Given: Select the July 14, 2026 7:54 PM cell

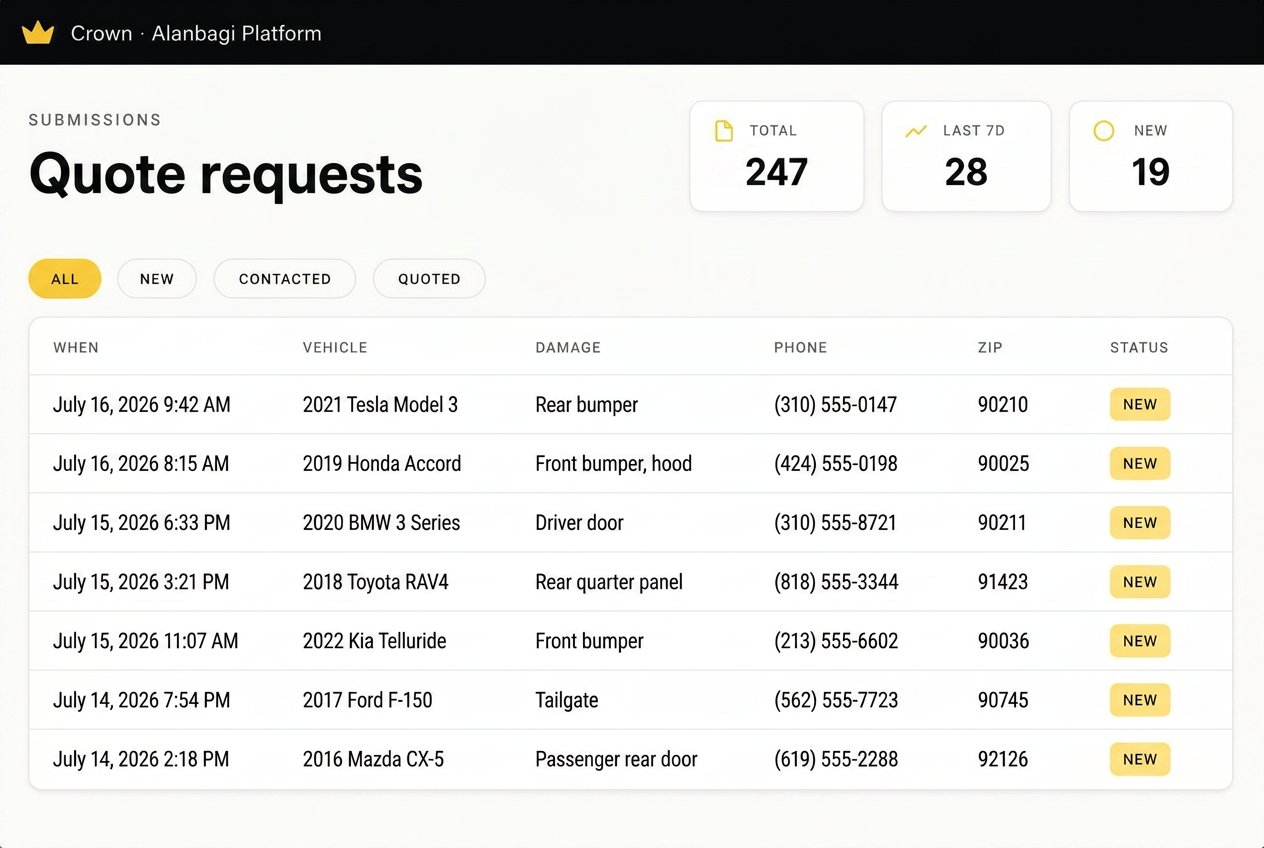Looking at the screenshot, I should pos(142,700).
